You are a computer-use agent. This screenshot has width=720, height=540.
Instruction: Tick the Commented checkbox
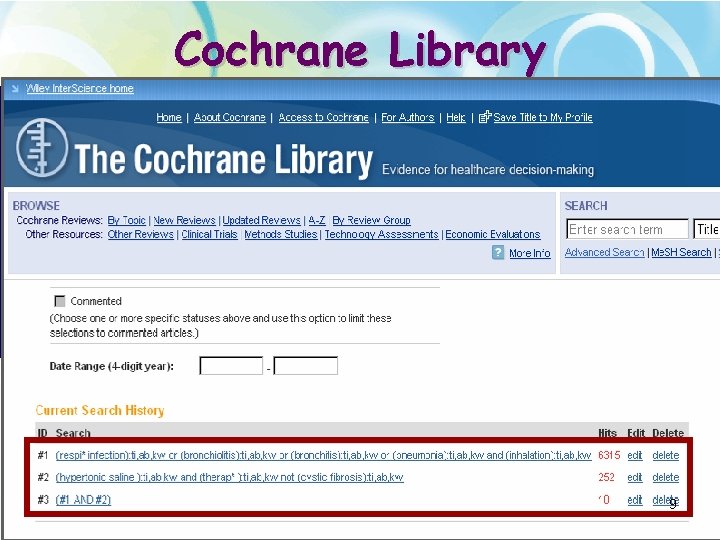pyautogui.click(x=60, y=301)
